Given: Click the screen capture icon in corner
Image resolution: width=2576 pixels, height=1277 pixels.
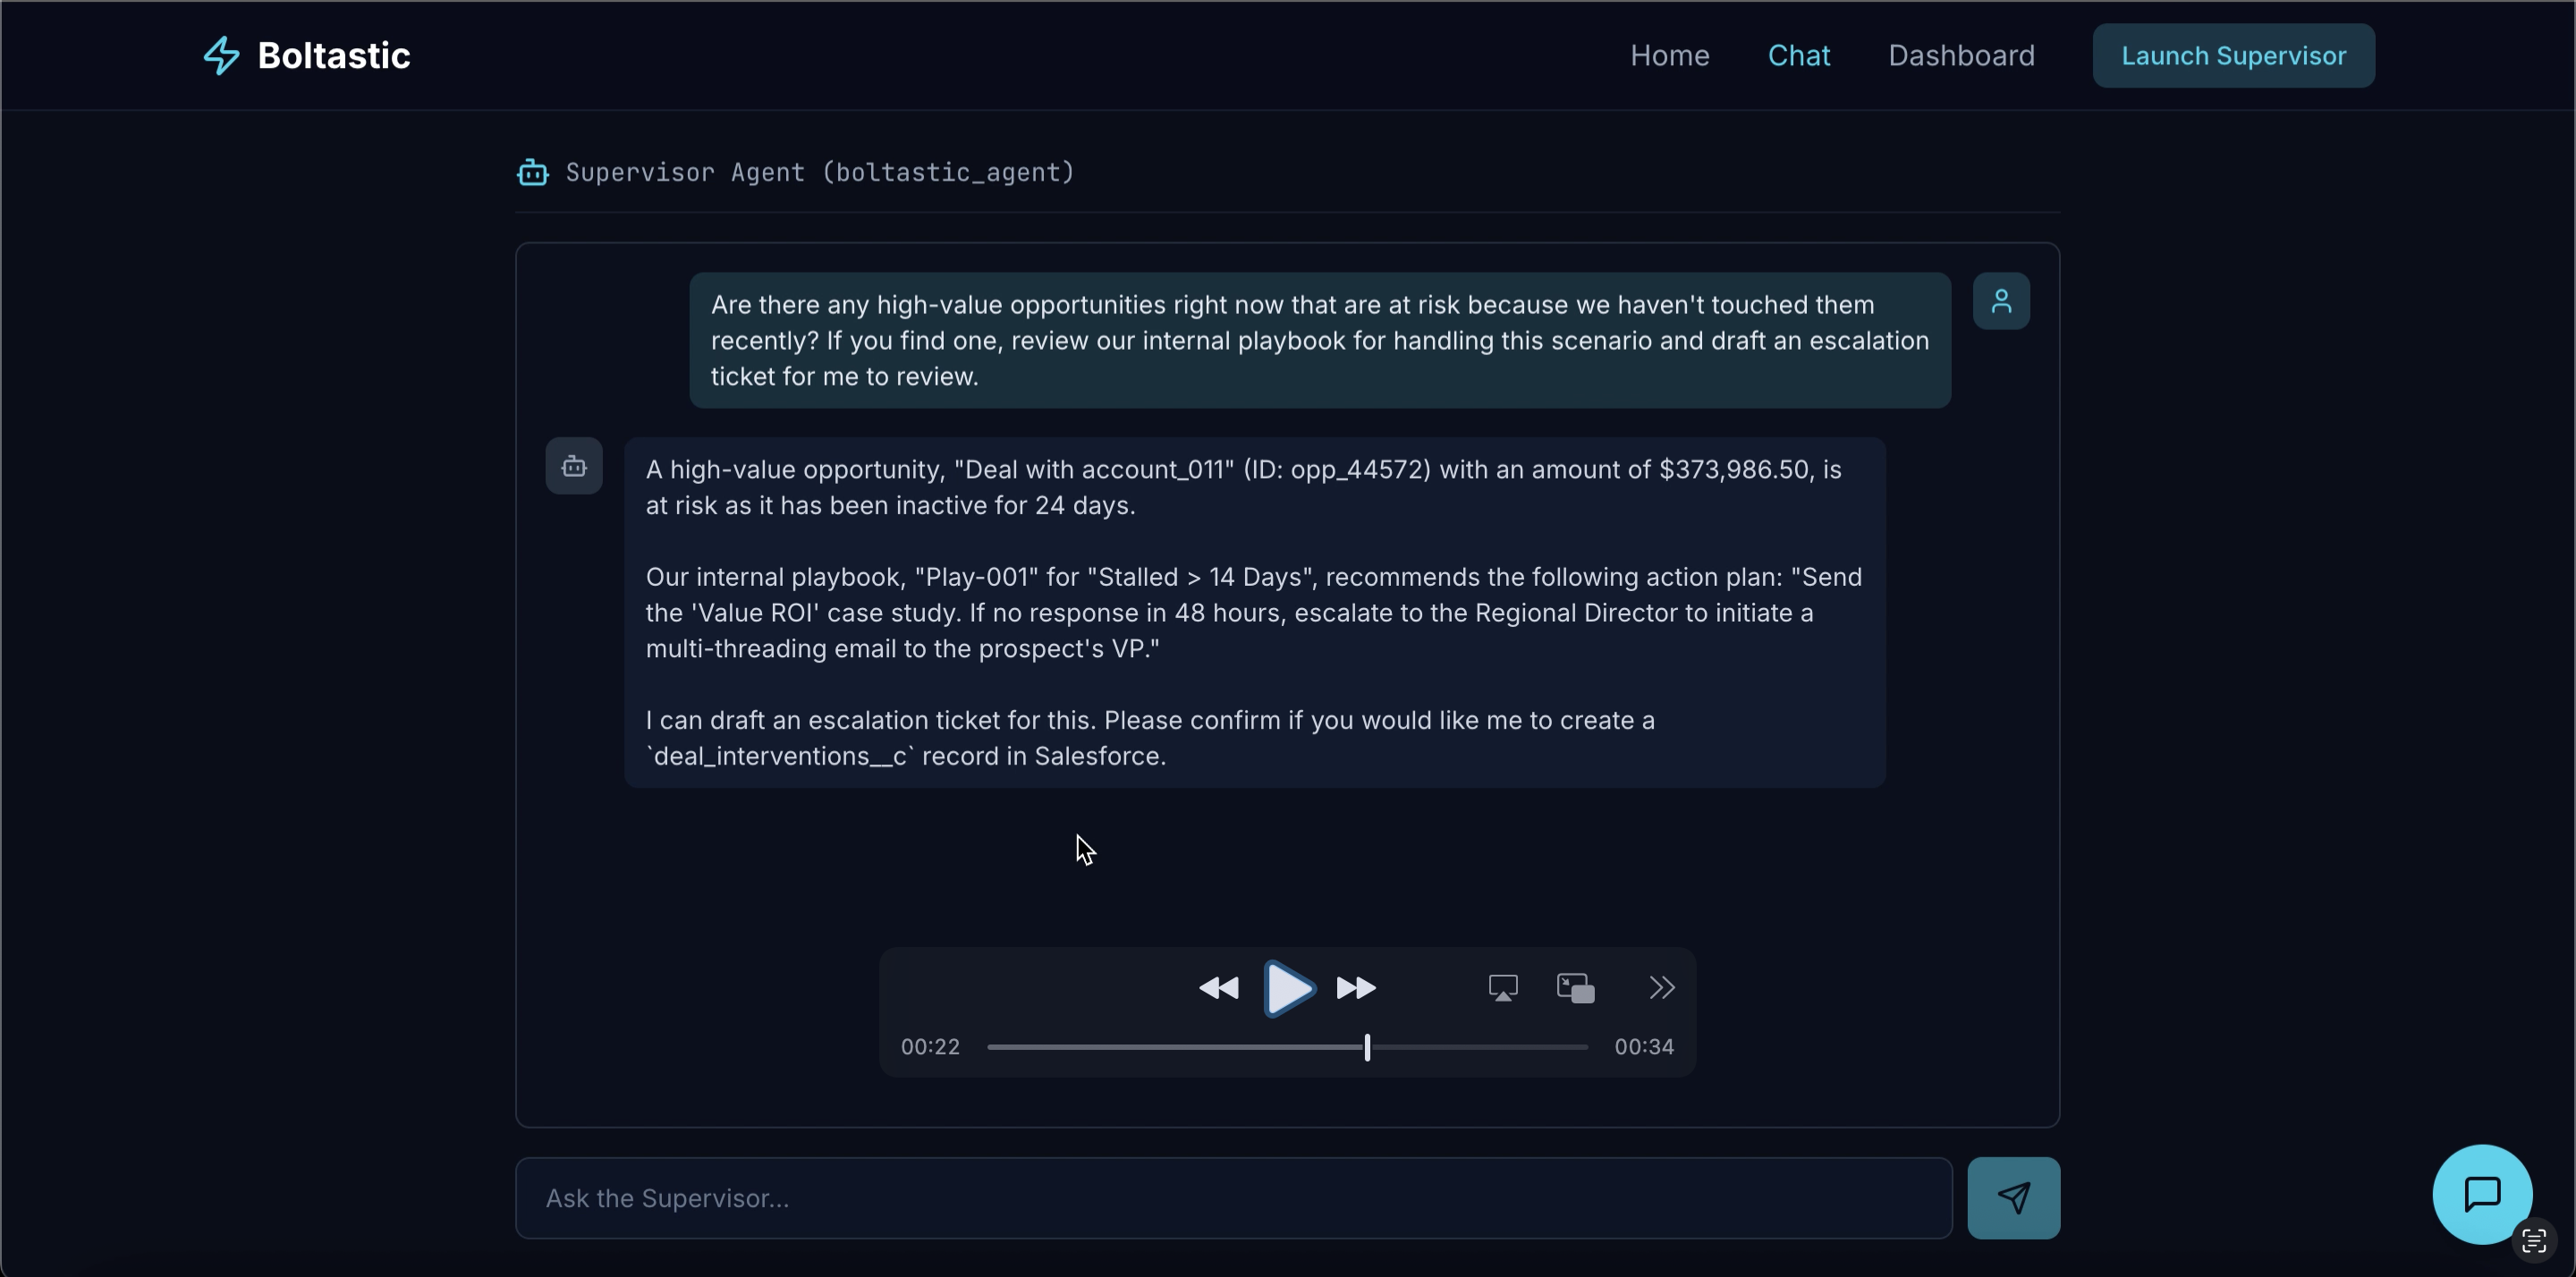Looking at the screenshot, I should (x=2533, y=1241).
